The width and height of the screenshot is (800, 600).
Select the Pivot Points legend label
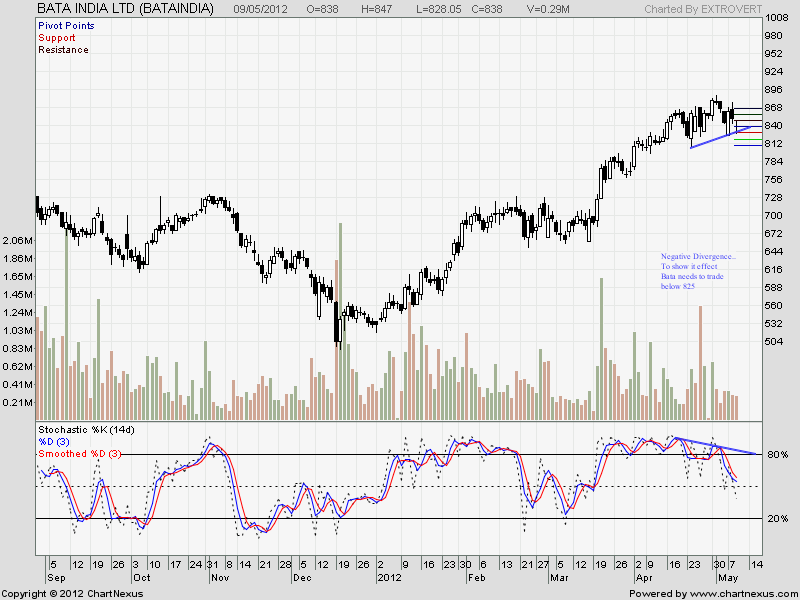pyautogui.click(x=65, y=25)
